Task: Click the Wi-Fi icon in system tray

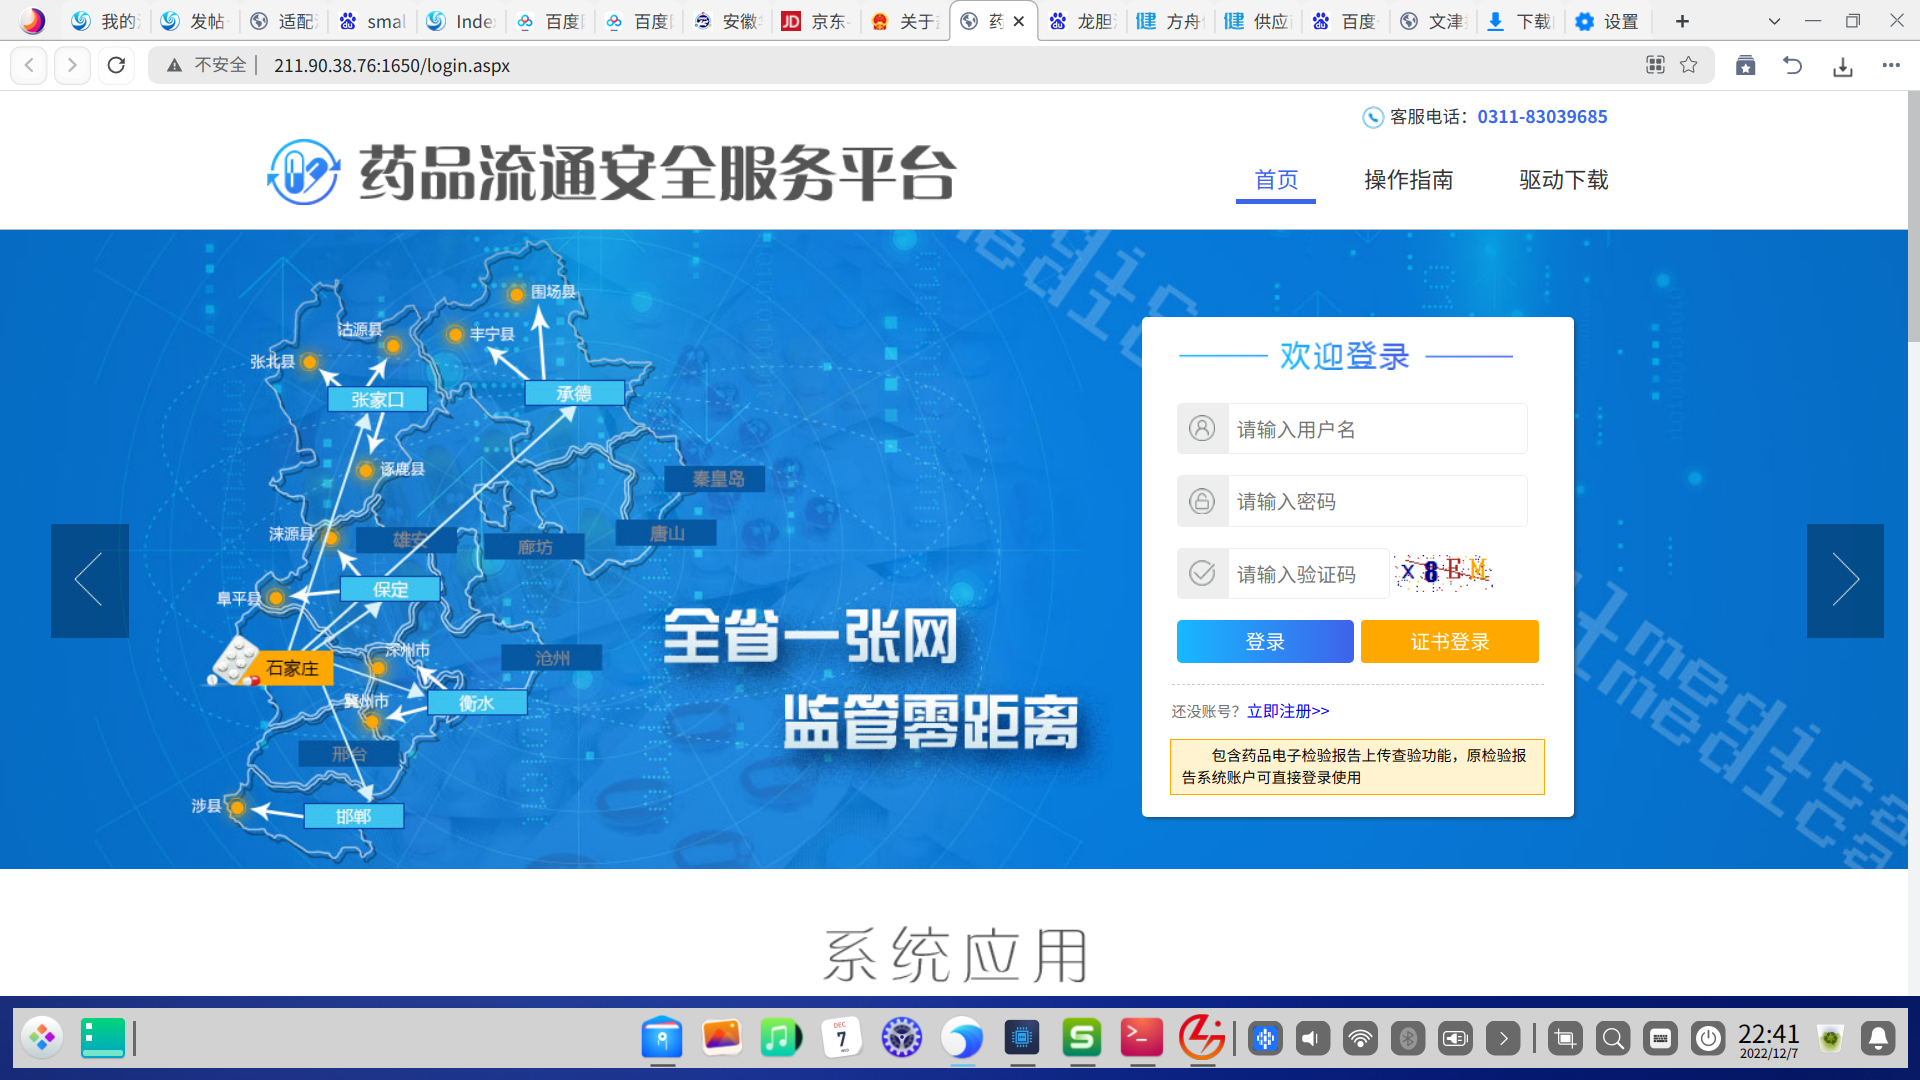Action: (x=1360, y=1039)
